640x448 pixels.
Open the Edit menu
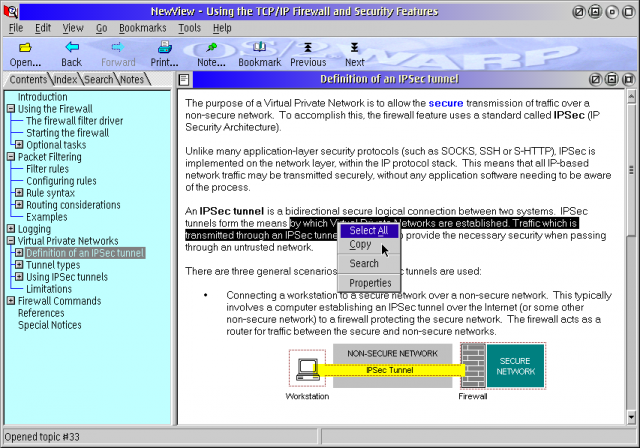(43, 28)
